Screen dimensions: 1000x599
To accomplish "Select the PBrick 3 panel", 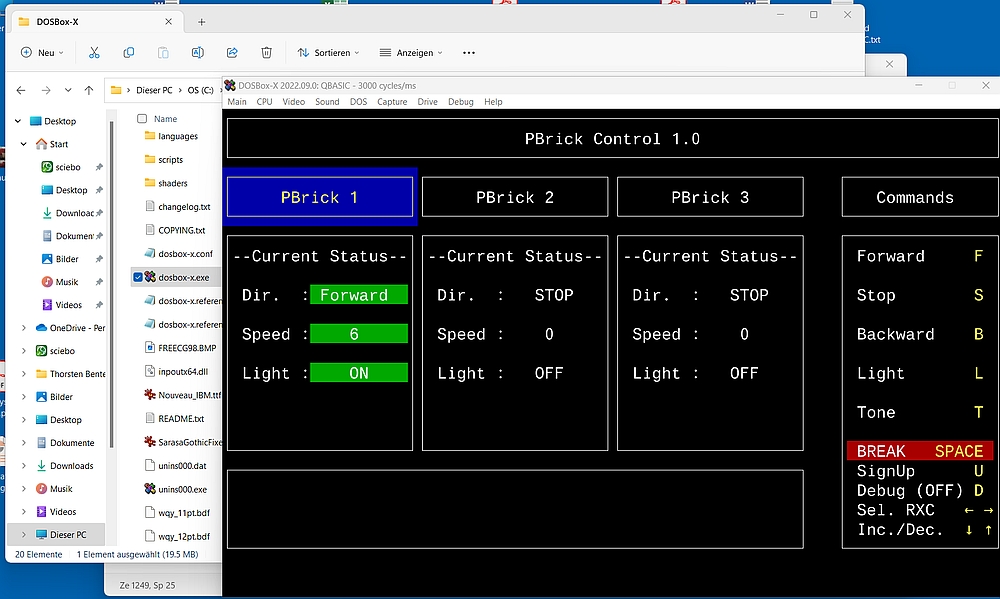I will (710, 197).
